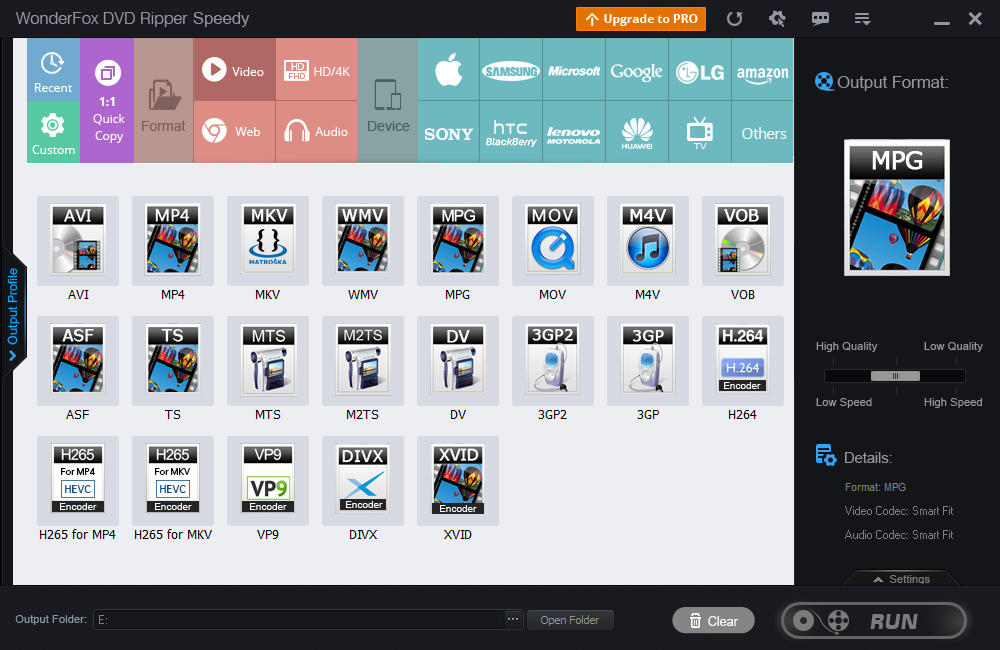Open the Audio output category
The height and width of the screenshot is (650, 1000).
[x=316, y=131]
